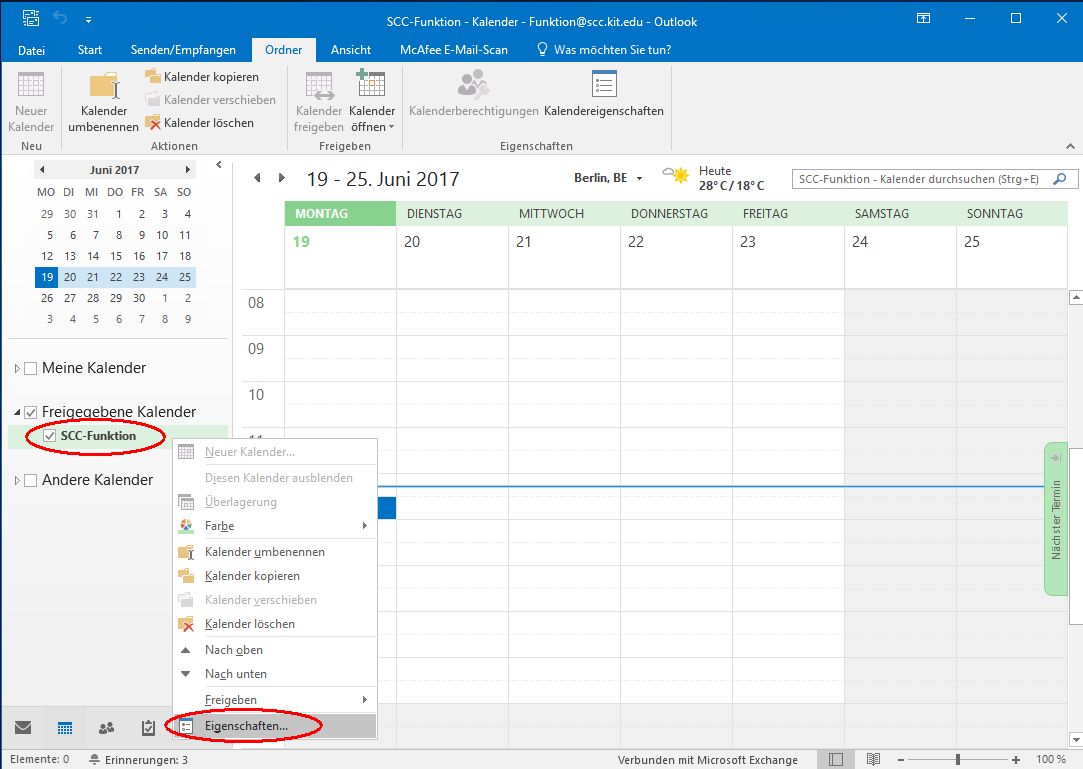Check the Meine Kalender checkbox
The image size is (1083, 769).
pyautogui.click(x=31, y=368)
